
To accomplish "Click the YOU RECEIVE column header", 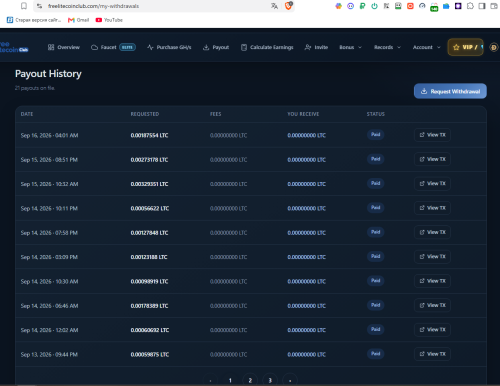I will 303,114.
